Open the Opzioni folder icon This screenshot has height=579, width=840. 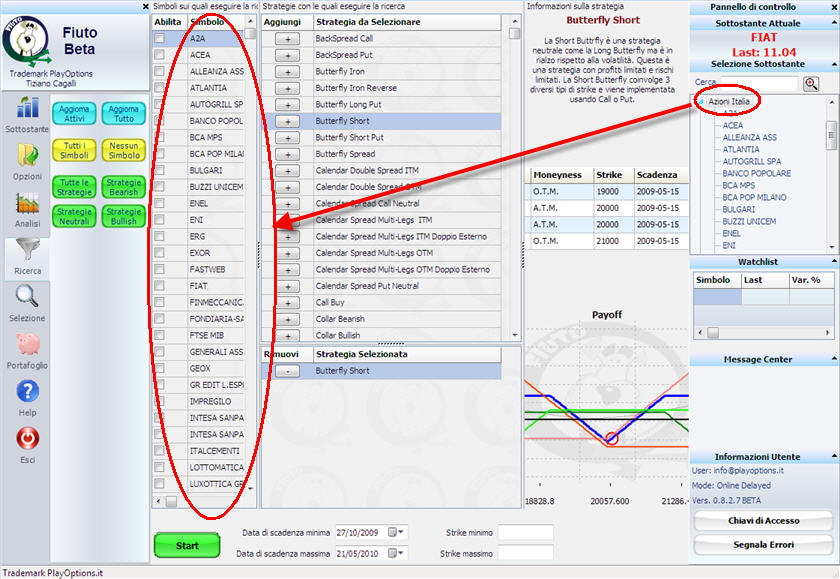pos(26,155)
